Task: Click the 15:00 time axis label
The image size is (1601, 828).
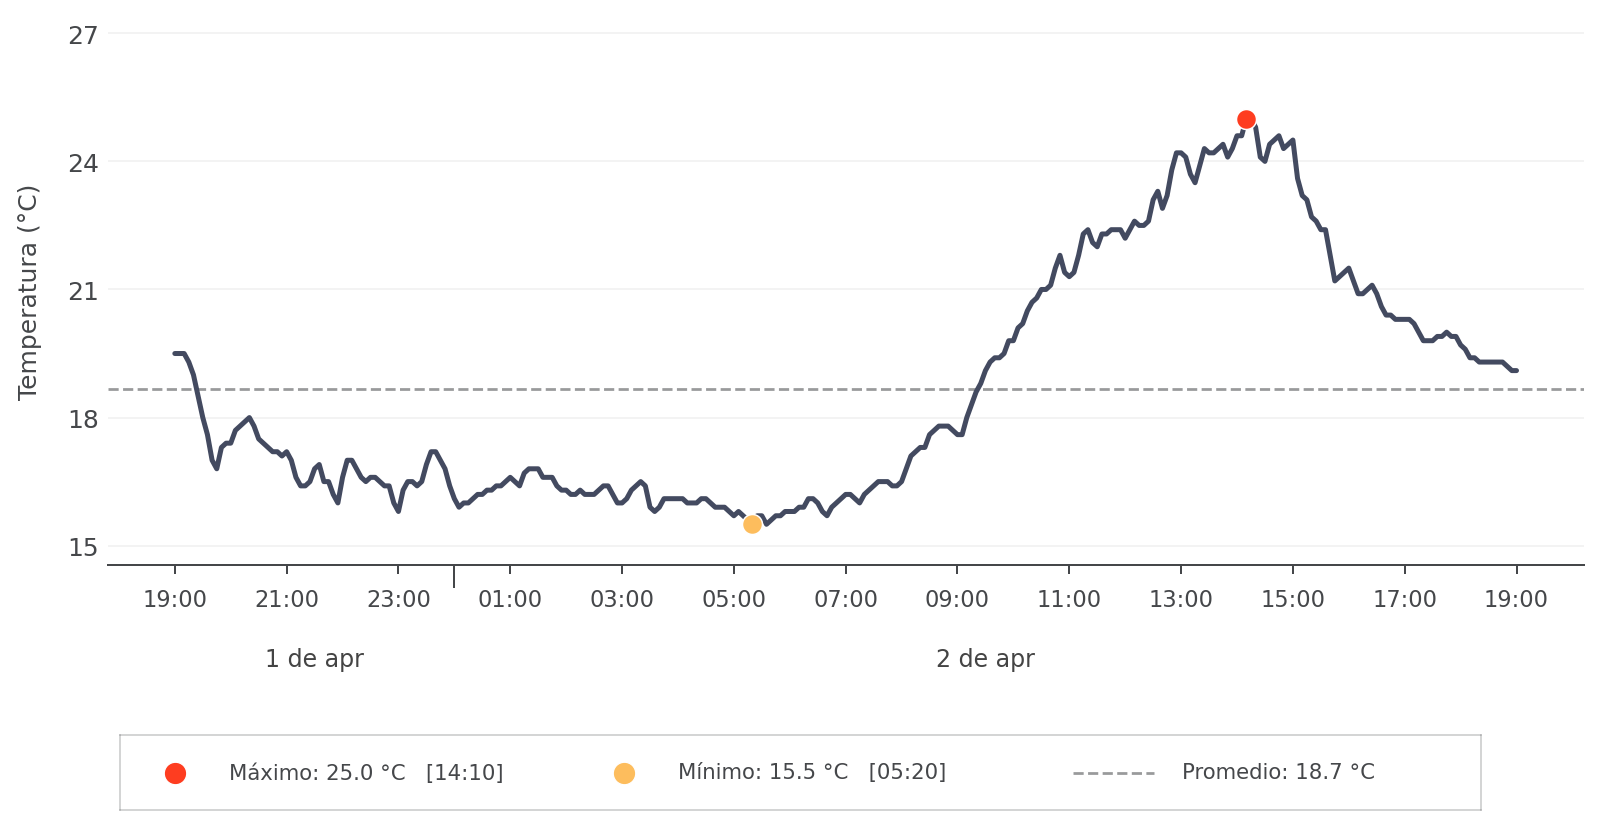Action: [1293, 600]
